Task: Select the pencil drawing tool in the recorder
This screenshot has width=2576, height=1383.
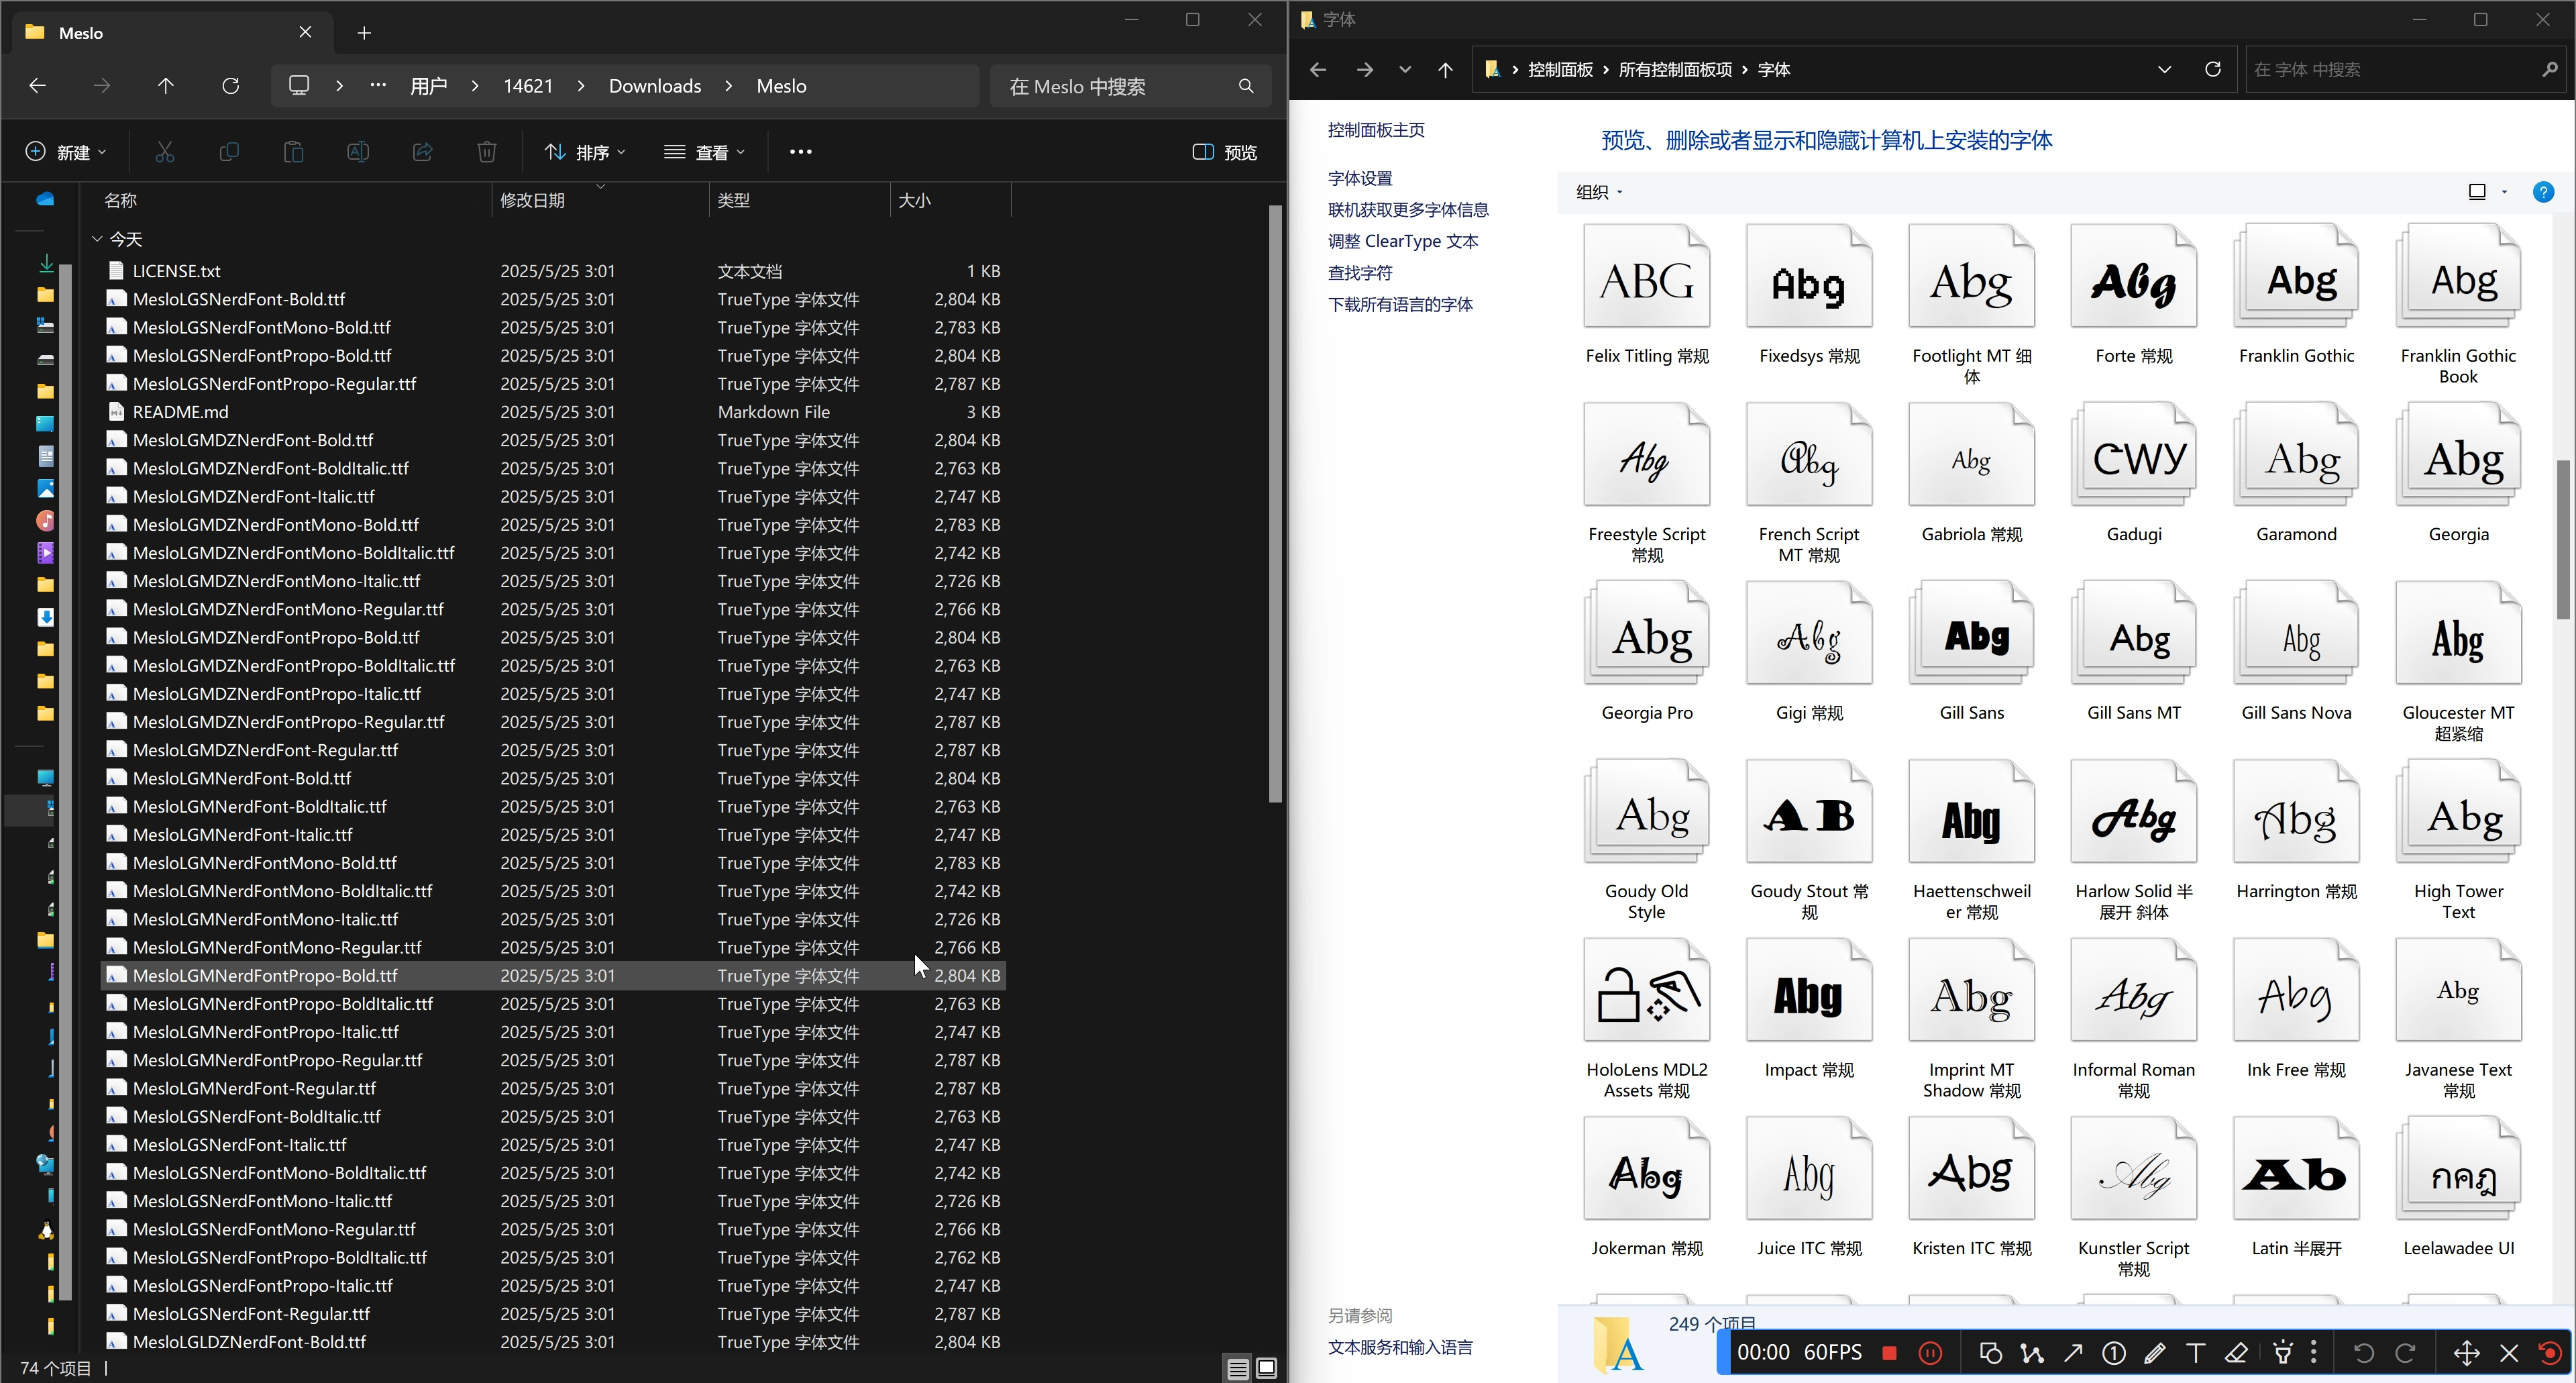Action: (2154, 1353)
